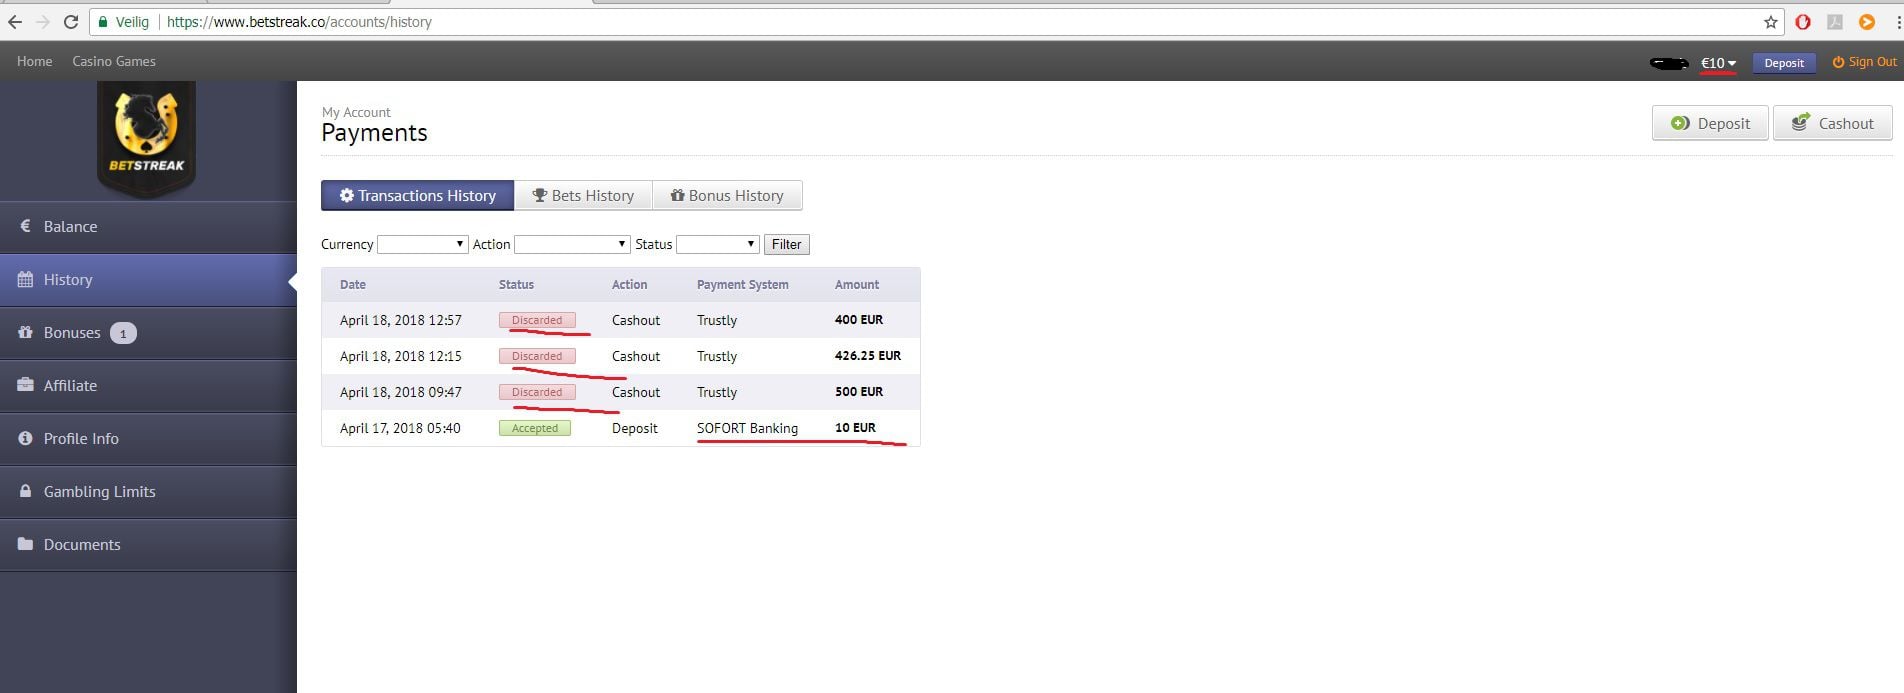This screenshot has height=693, width=1904.
Task: Click the Discarded status for 500 EUR cashout
Action: 537,392
